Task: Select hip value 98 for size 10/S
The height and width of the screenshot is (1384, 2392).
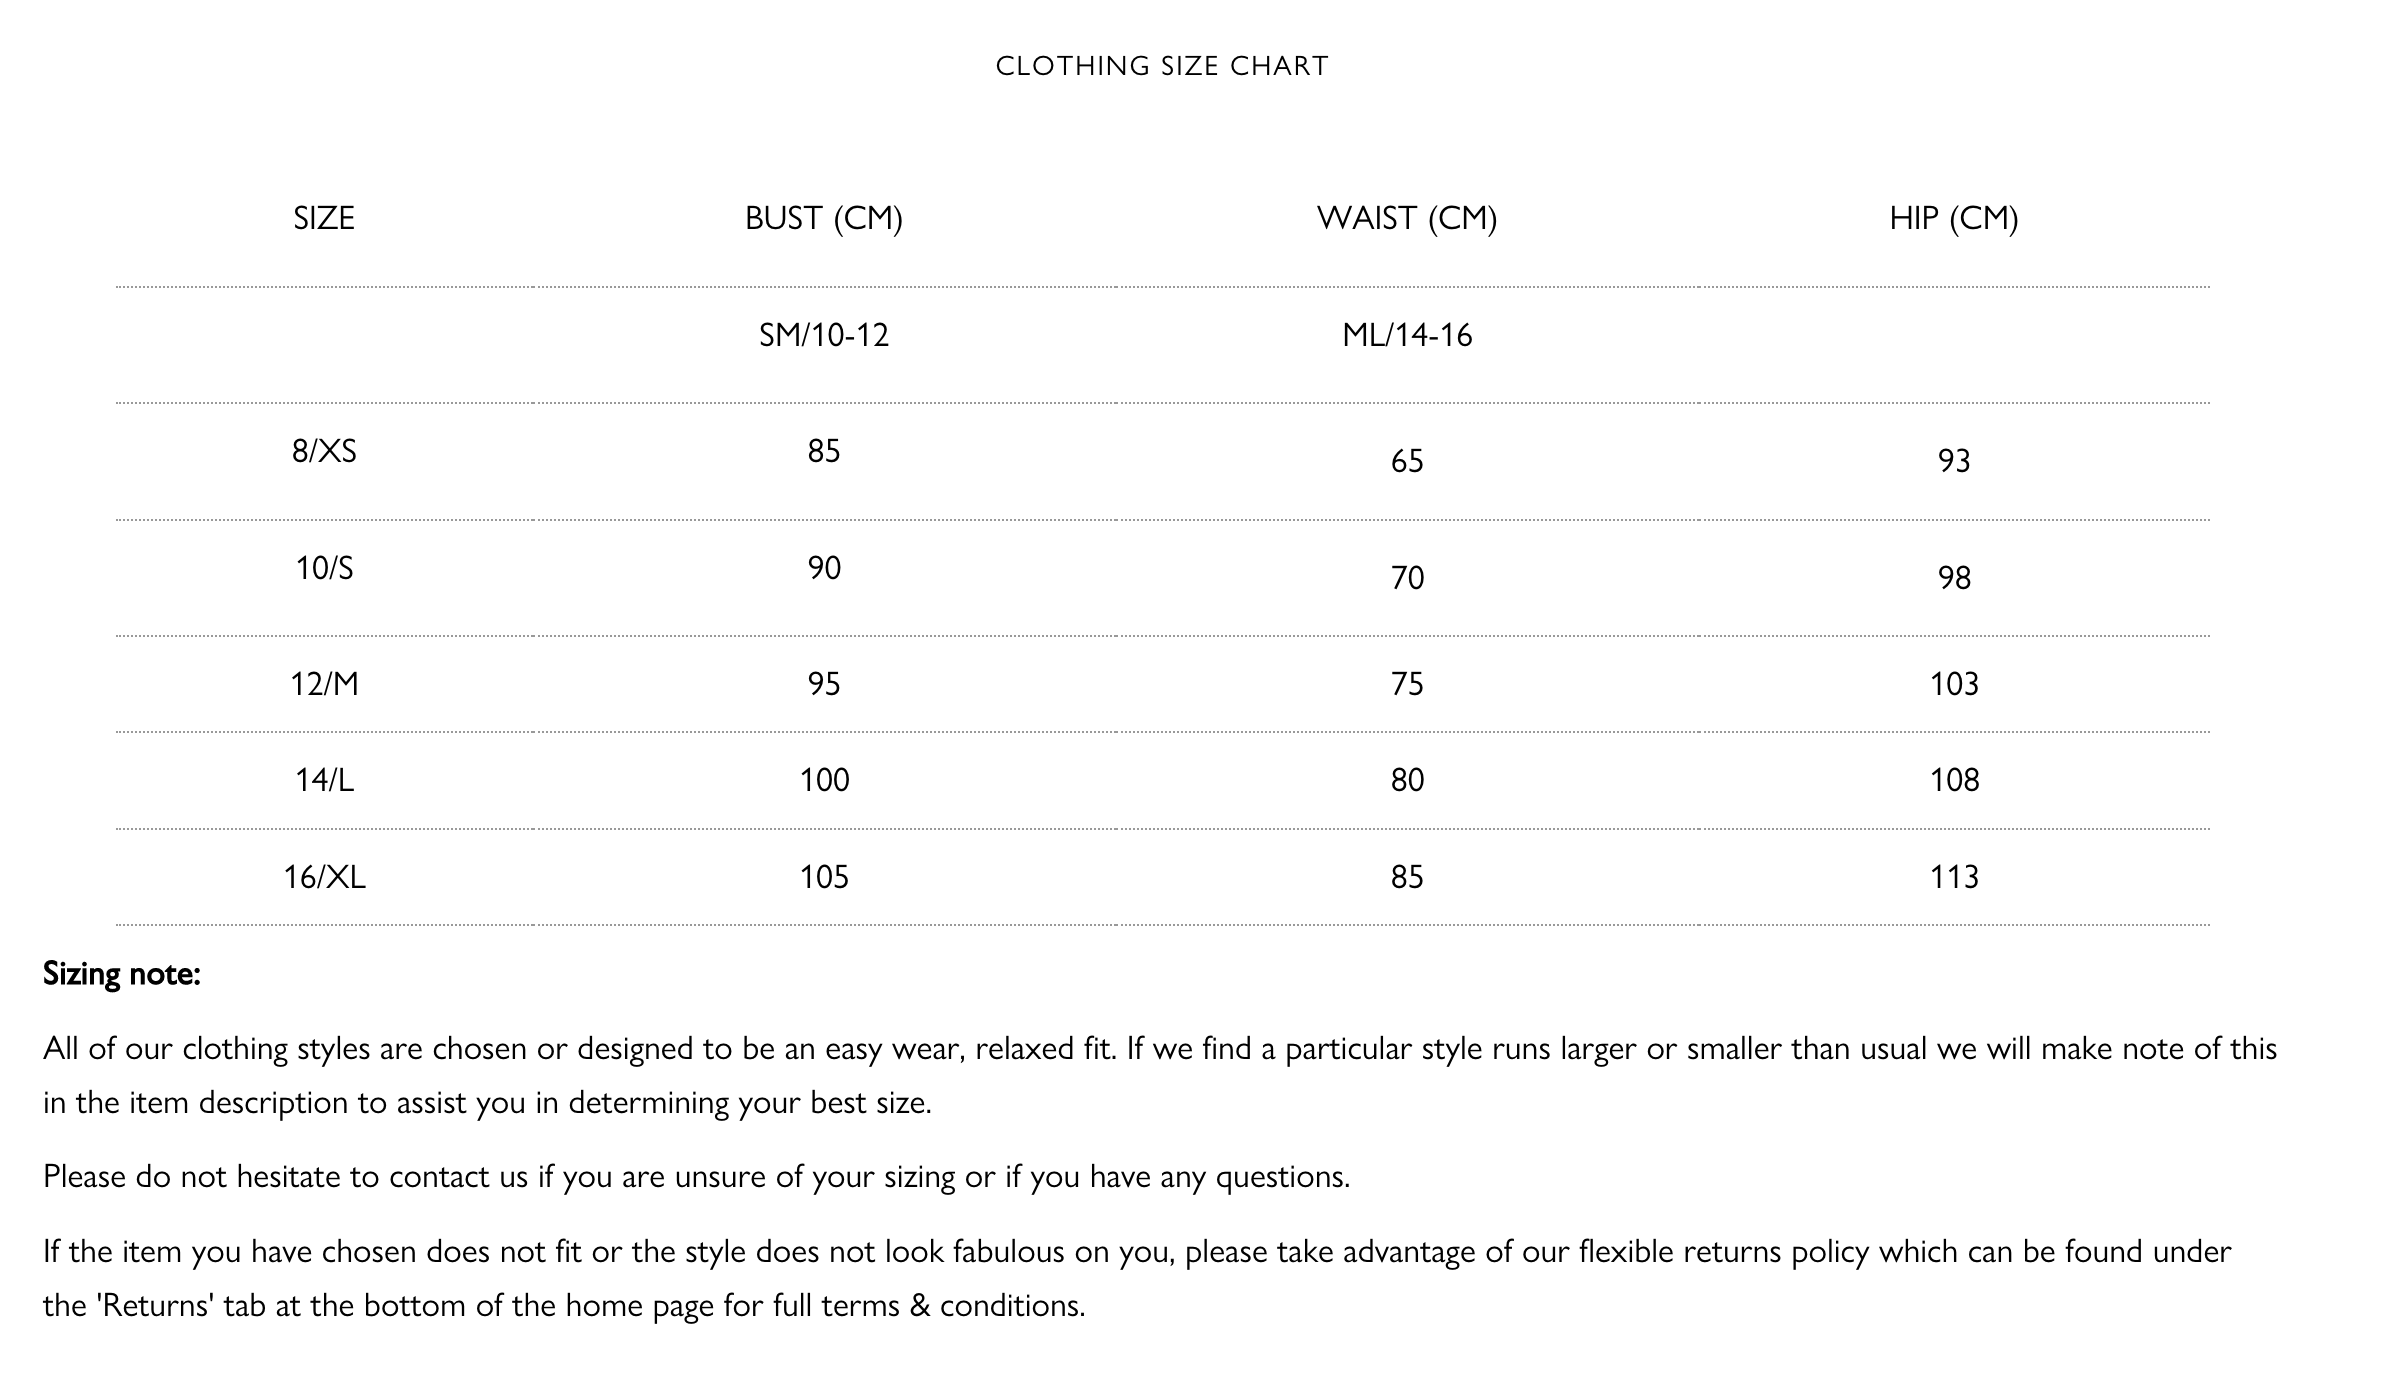Action: [1953, 578]
